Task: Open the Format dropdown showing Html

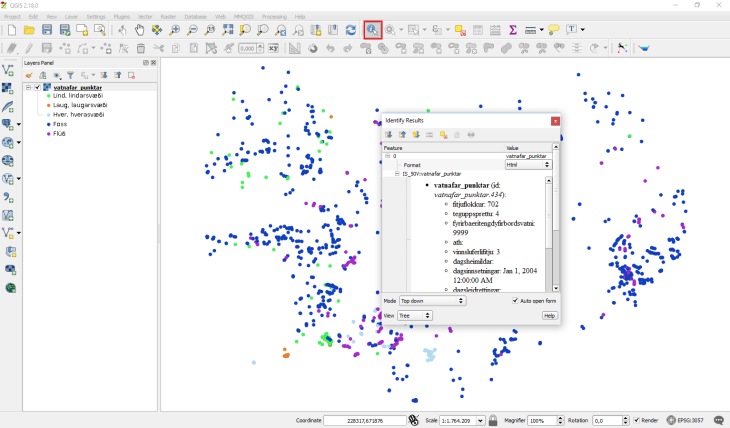Action: coord(528,165)
